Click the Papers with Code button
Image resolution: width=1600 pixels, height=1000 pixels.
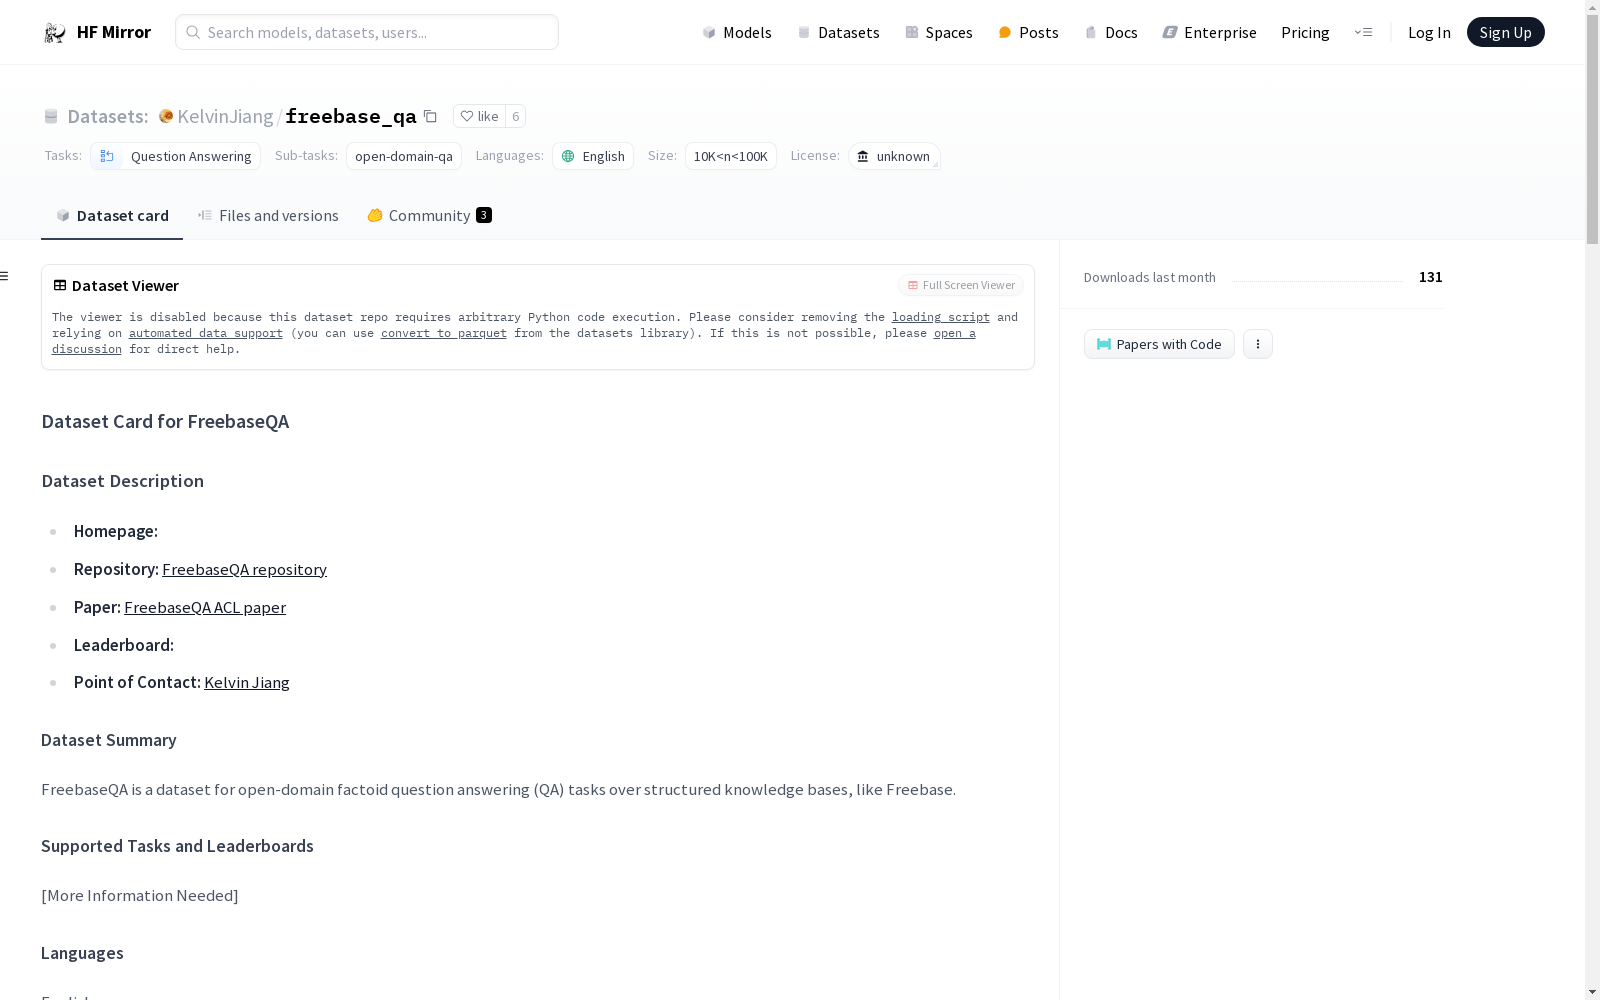click(1159, 344)
